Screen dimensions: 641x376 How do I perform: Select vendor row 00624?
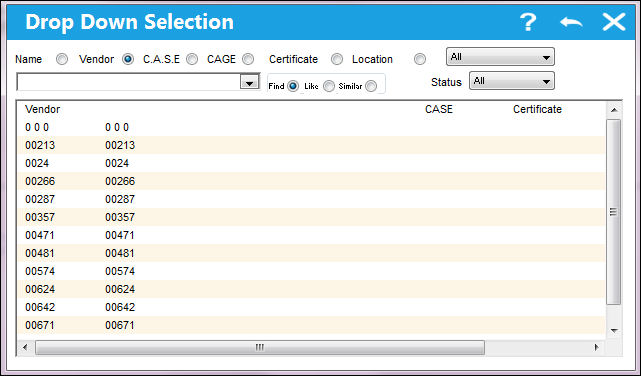tap(311, 289)
